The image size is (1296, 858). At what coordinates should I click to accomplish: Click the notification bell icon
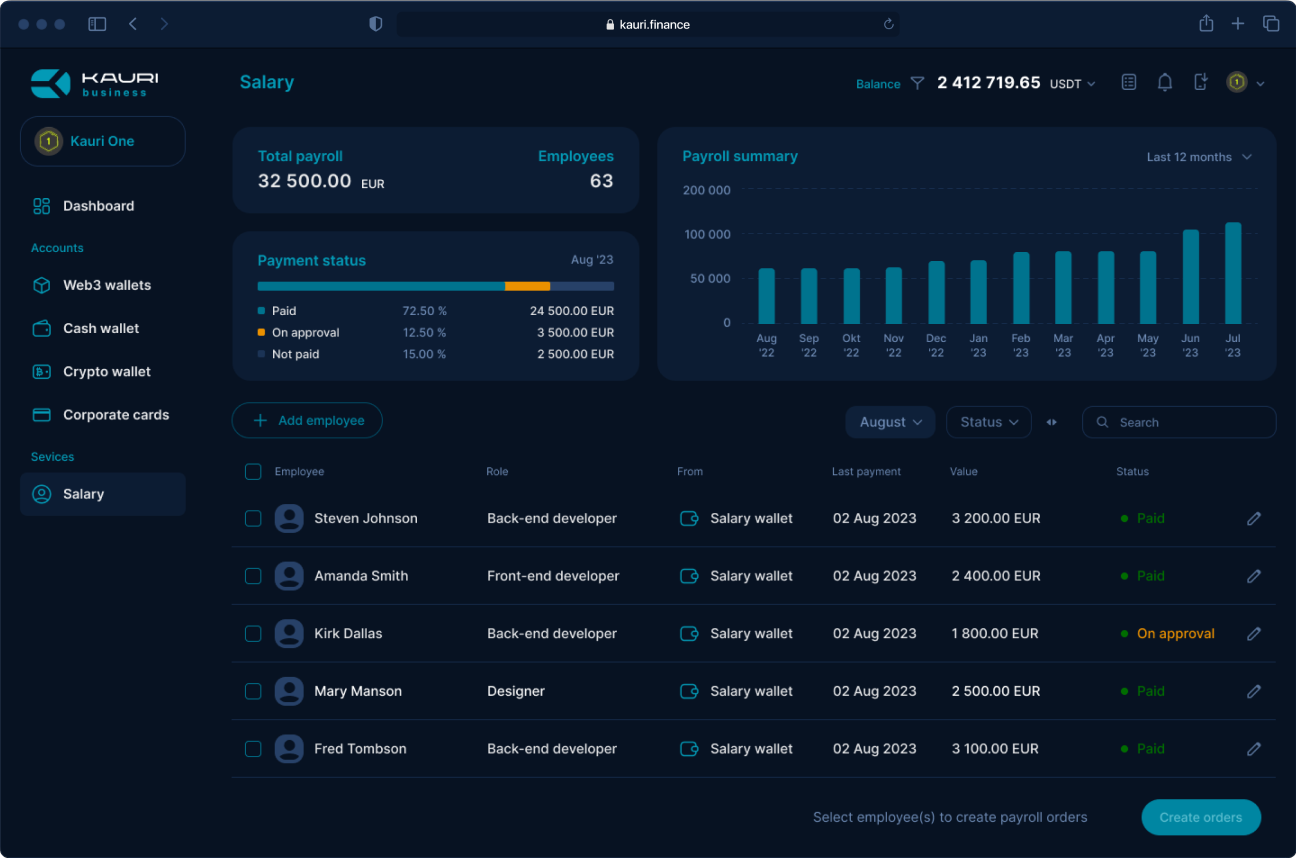tap(1165, 83)
